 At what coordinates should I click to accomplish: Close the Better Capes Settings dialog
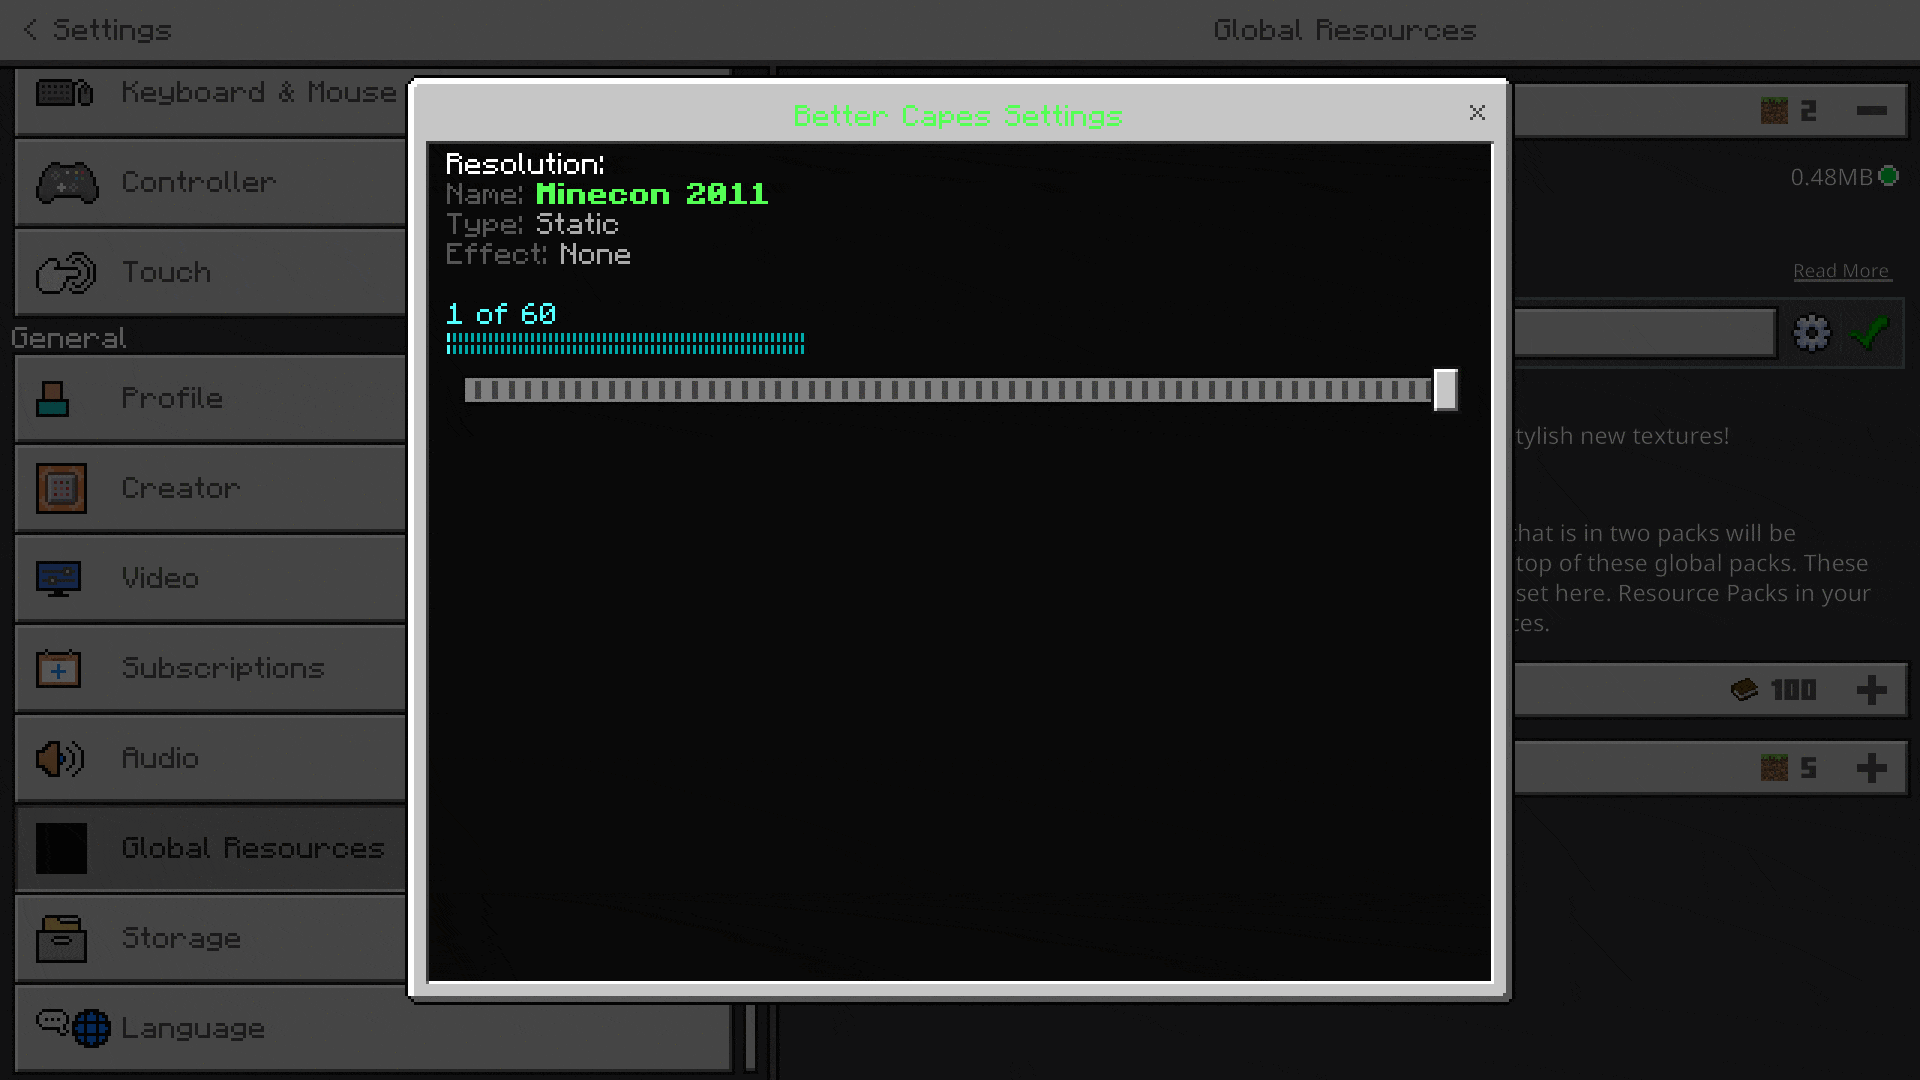click(x=1476, y=112)
